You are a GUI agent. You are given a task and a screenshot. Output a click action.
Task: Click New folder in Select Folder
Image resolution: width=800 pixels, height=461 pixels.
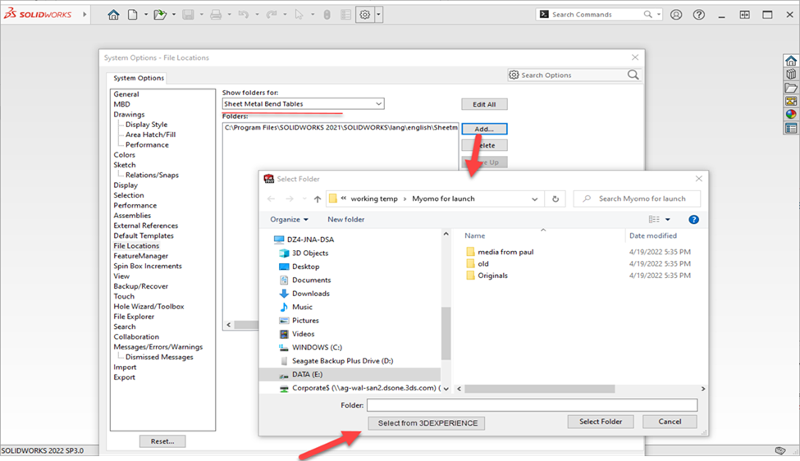pos(346,219)
